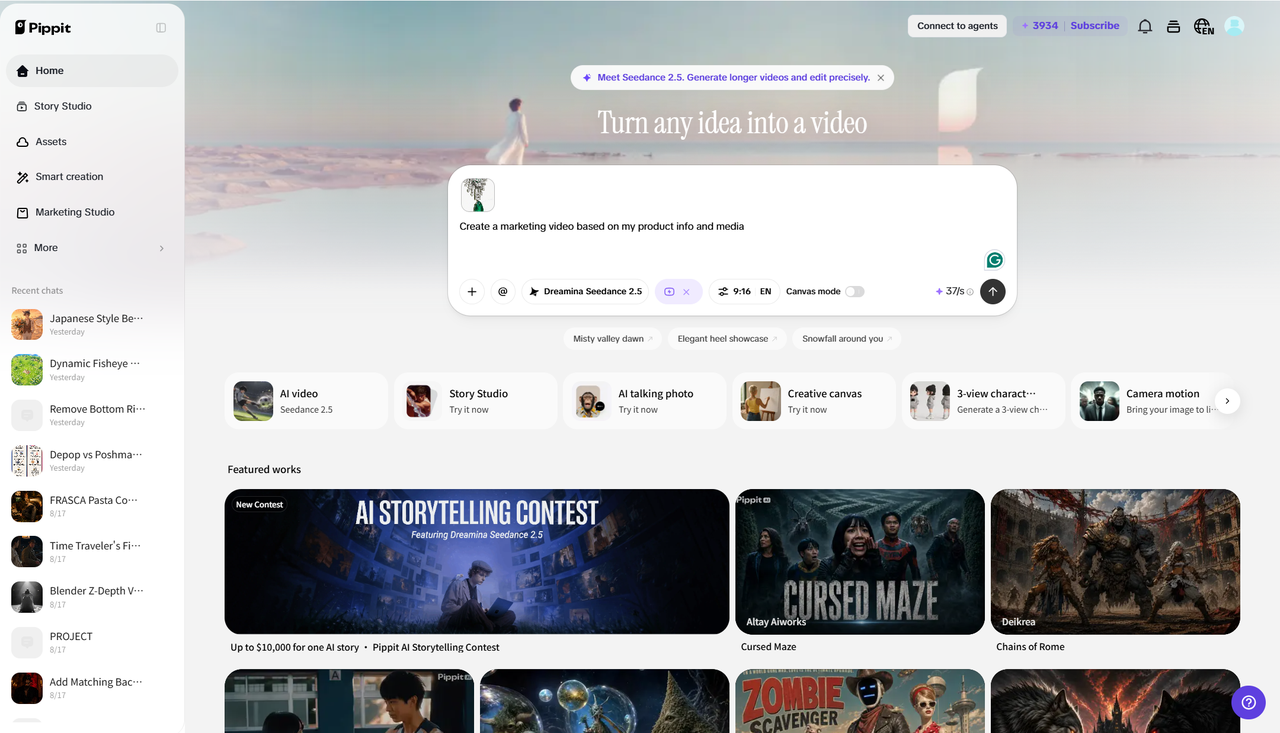1280x733 pixels.
Task: Click the Marketing Studio sidebar icon
Action: coord(22,213)
